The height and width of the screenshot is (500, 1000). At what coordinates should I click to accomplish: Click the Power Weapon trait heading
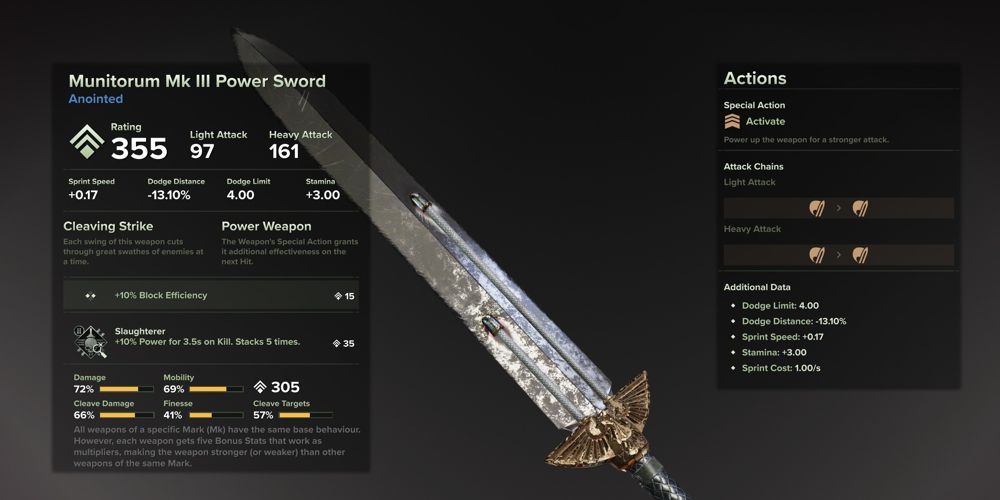(267, 226)
